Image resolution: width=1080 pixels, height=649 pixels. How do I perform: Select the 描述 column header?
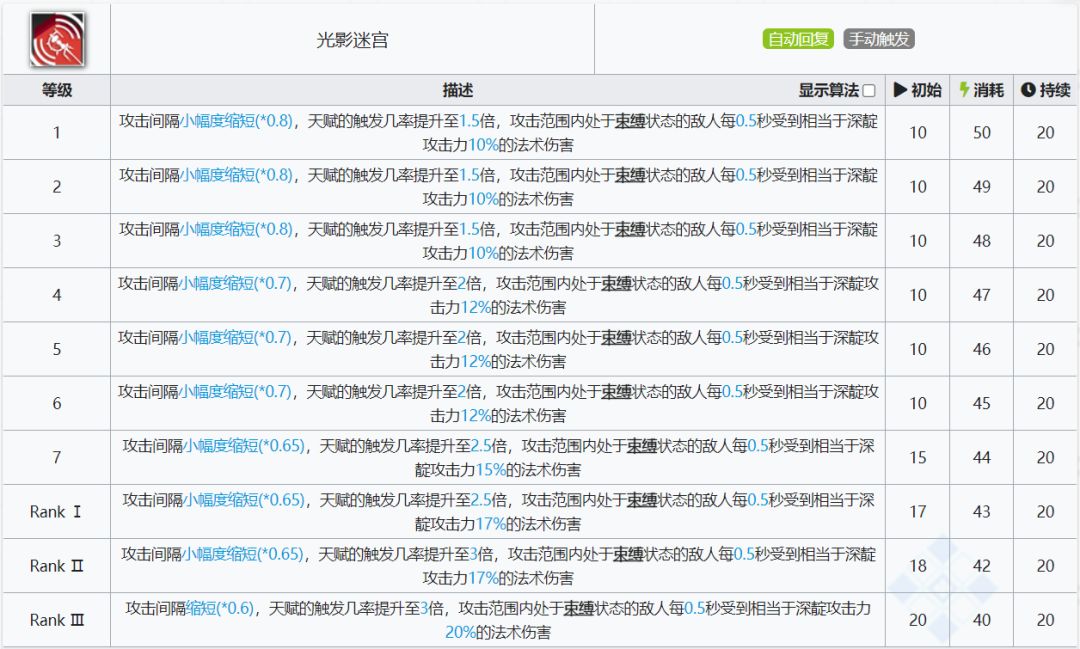tap(458, 90)
